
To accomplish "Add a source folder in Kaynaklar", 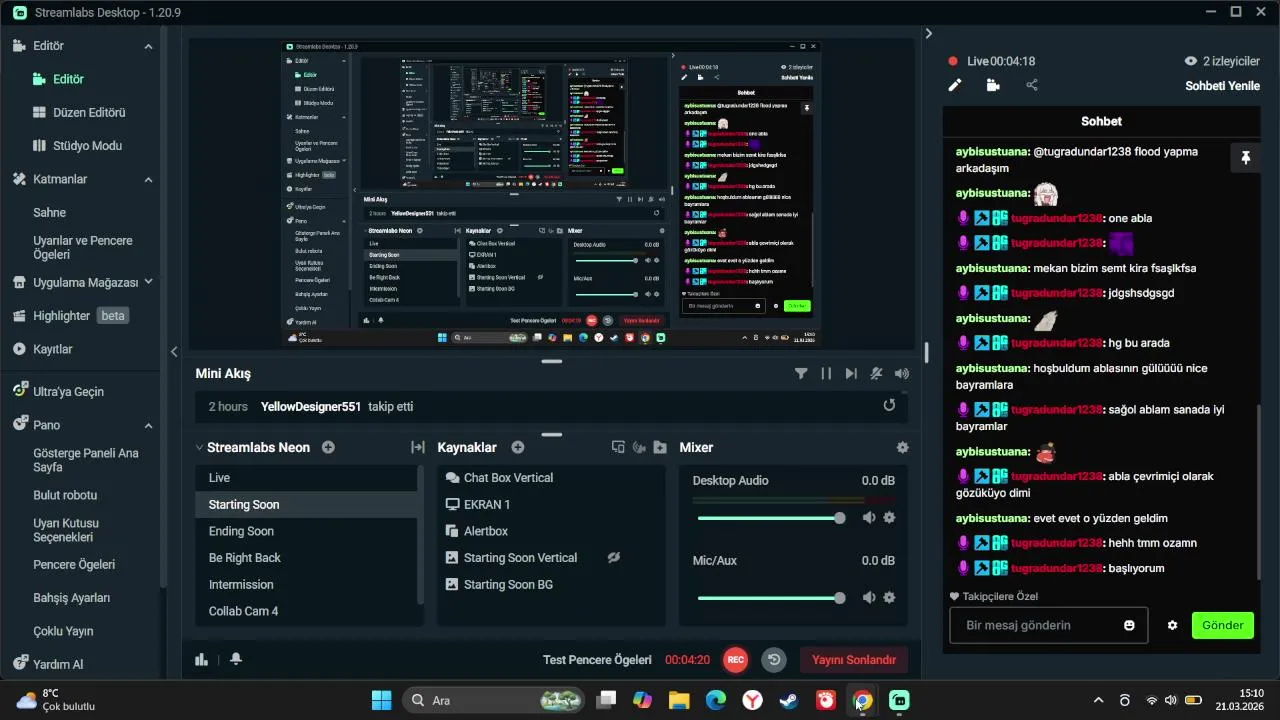I will (660, 447).
